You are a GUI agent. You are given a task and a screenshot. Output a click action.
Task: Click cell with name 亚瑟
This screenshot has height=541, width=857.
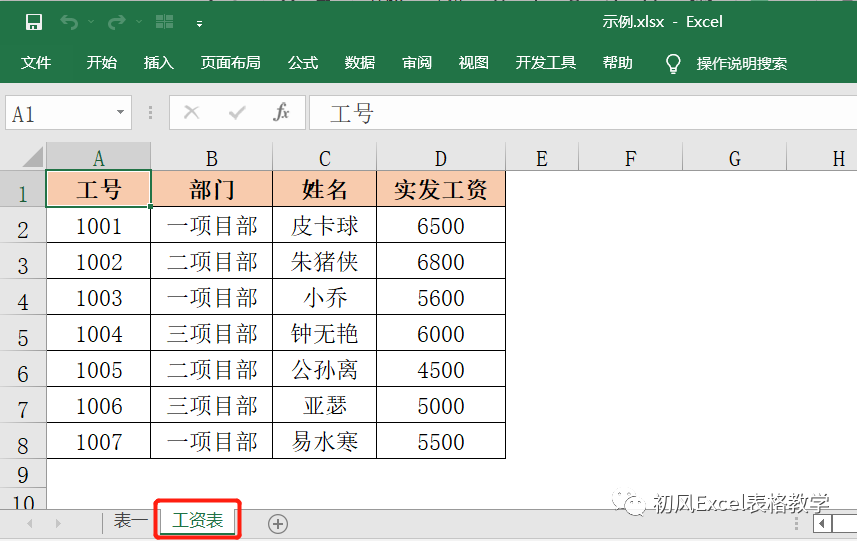click(x=325, y=405)
